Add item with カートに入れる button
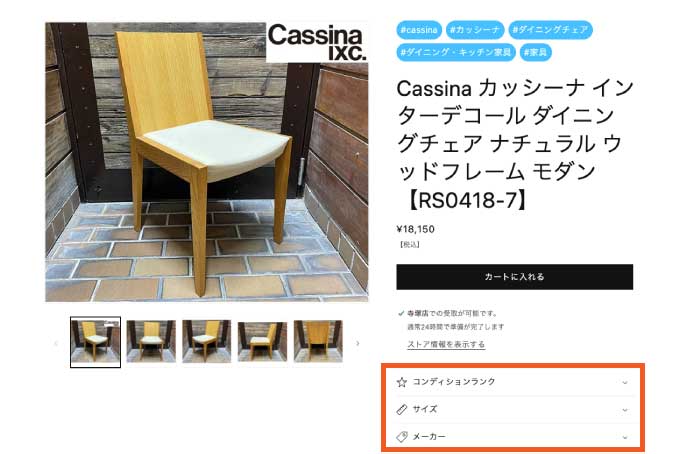 [x=514, y=277]
